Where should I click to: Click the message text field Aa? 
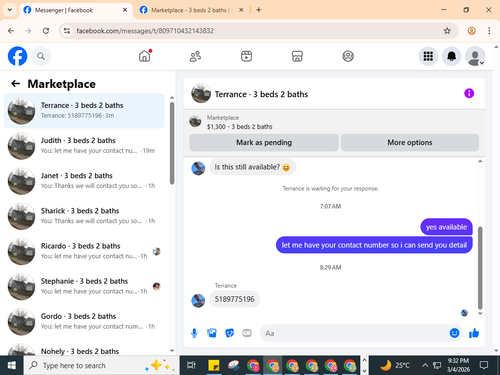[x=353, y=333]
